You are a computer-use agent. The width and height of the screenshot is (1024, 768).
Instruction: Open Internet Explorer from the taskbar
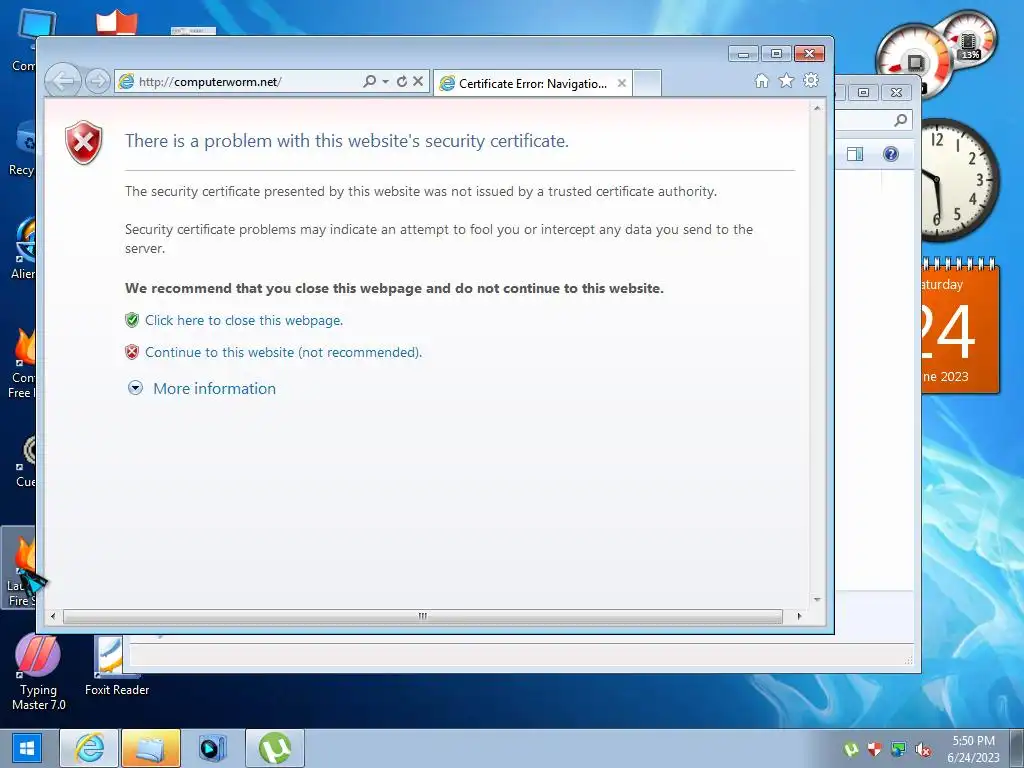coord(89,748)
